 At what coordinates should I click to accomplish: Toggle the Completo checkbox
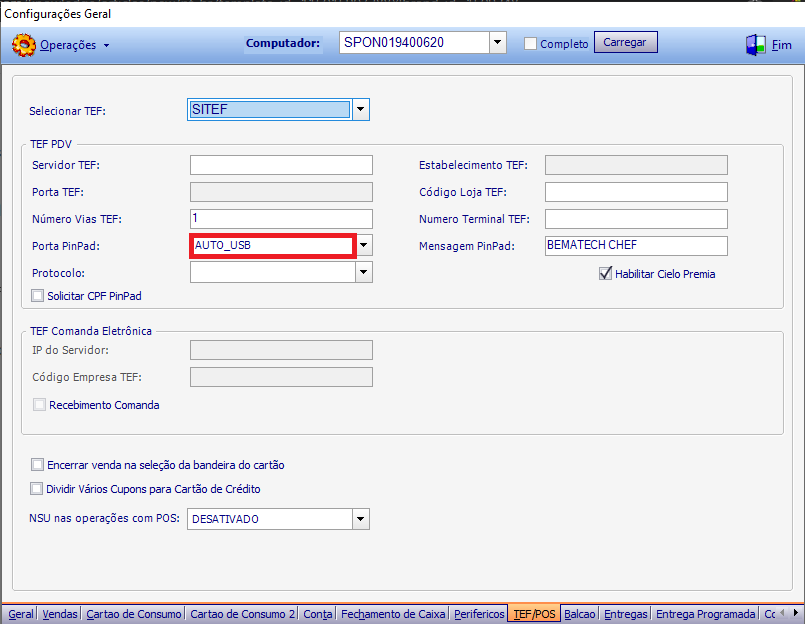[530, 44]
